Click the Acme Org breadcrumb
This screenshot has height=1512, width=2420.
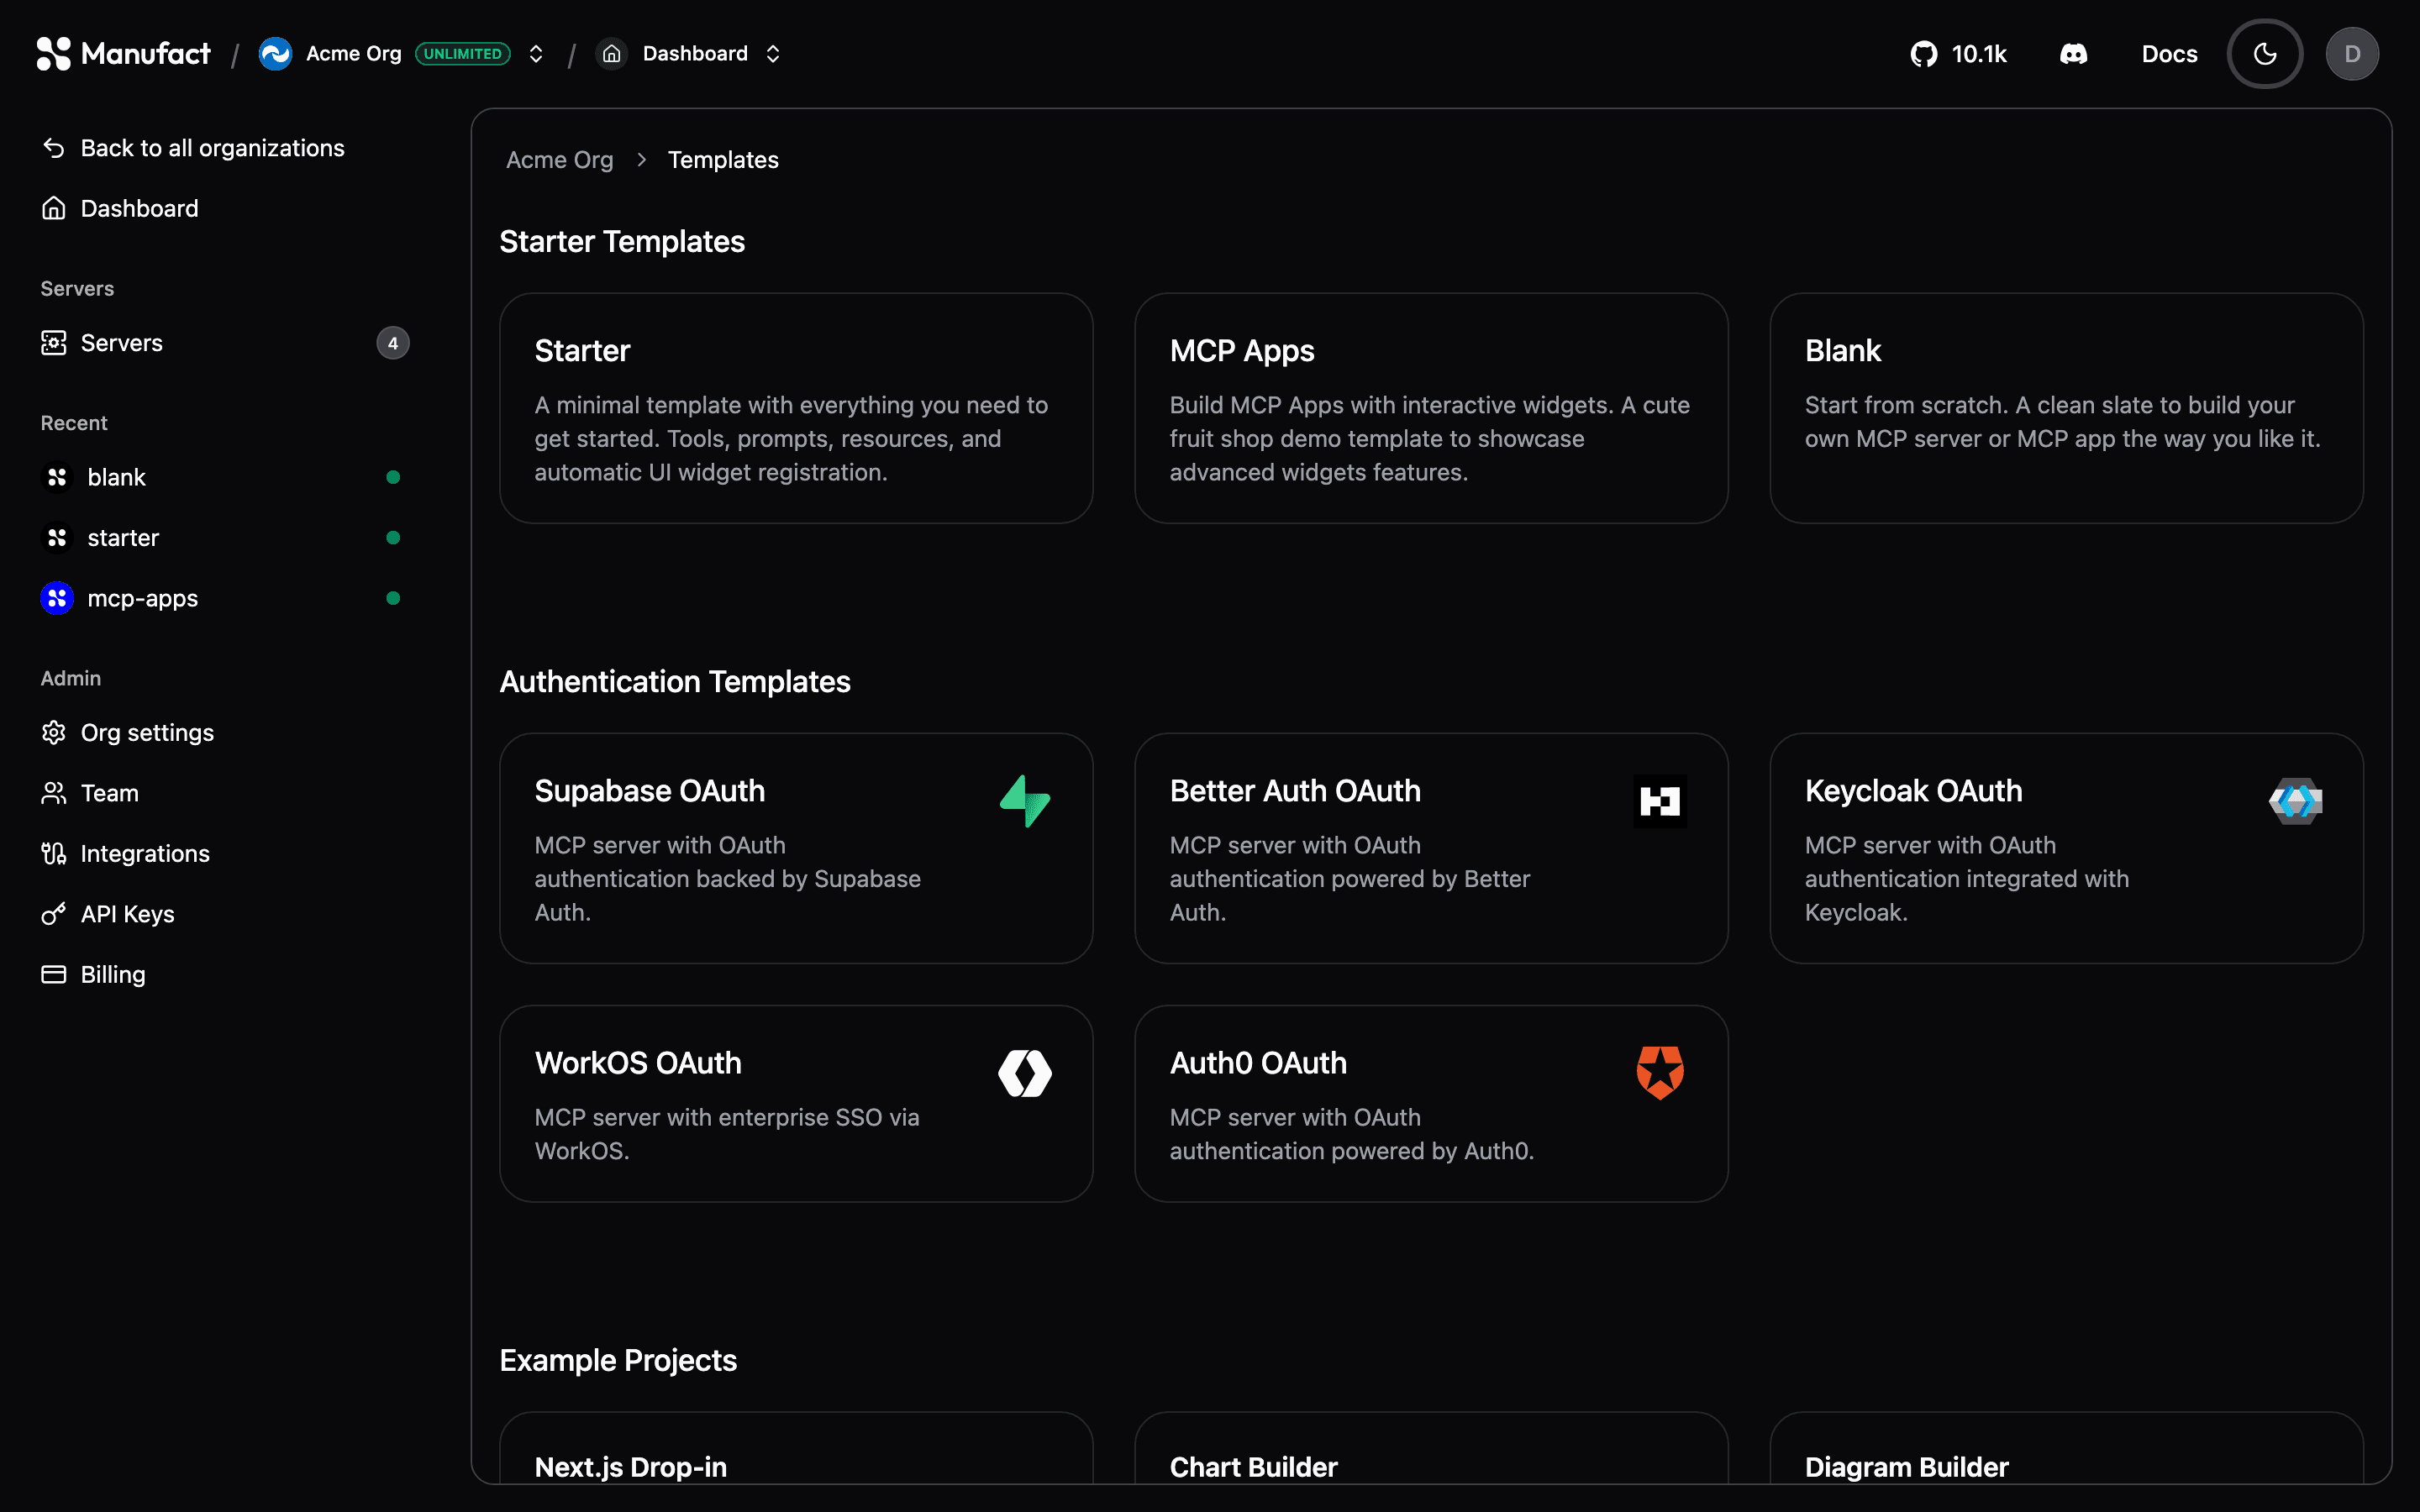click(559, 160)
